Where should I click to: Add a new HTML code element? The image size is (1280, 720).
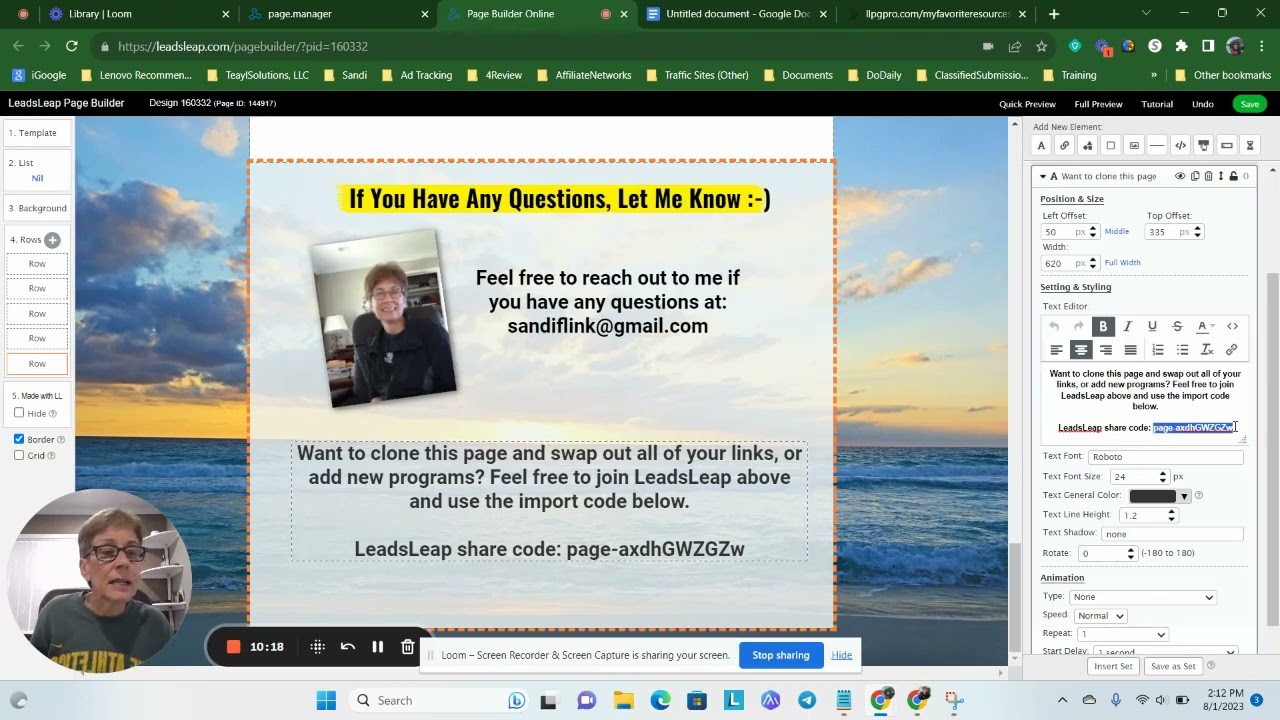click(1180, 146)
